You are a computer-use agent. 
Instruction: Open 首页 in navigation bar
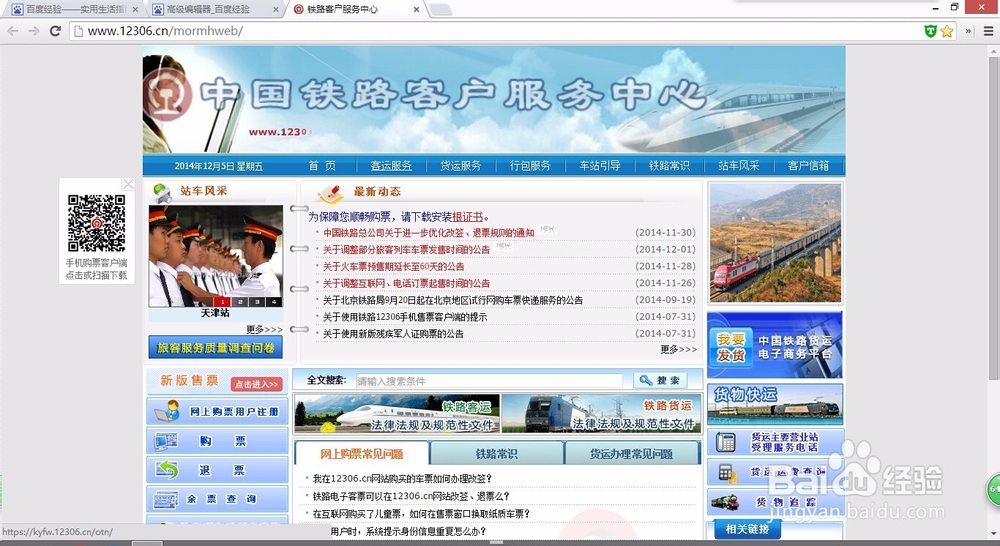(322, 166)
